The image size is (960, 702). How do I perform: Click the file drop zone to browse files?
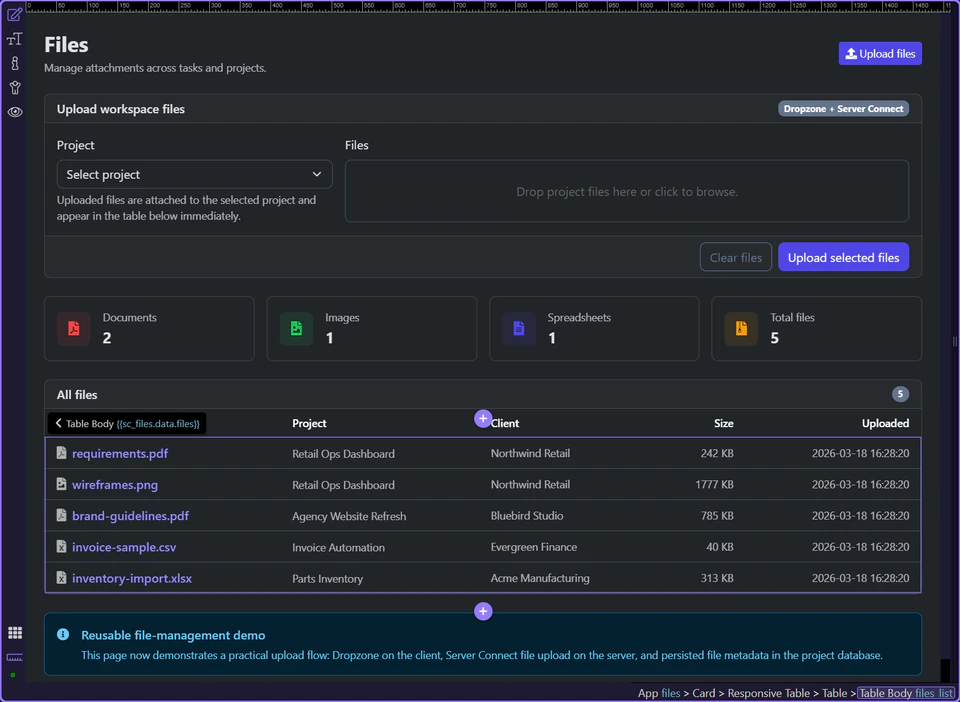[627, 192]
